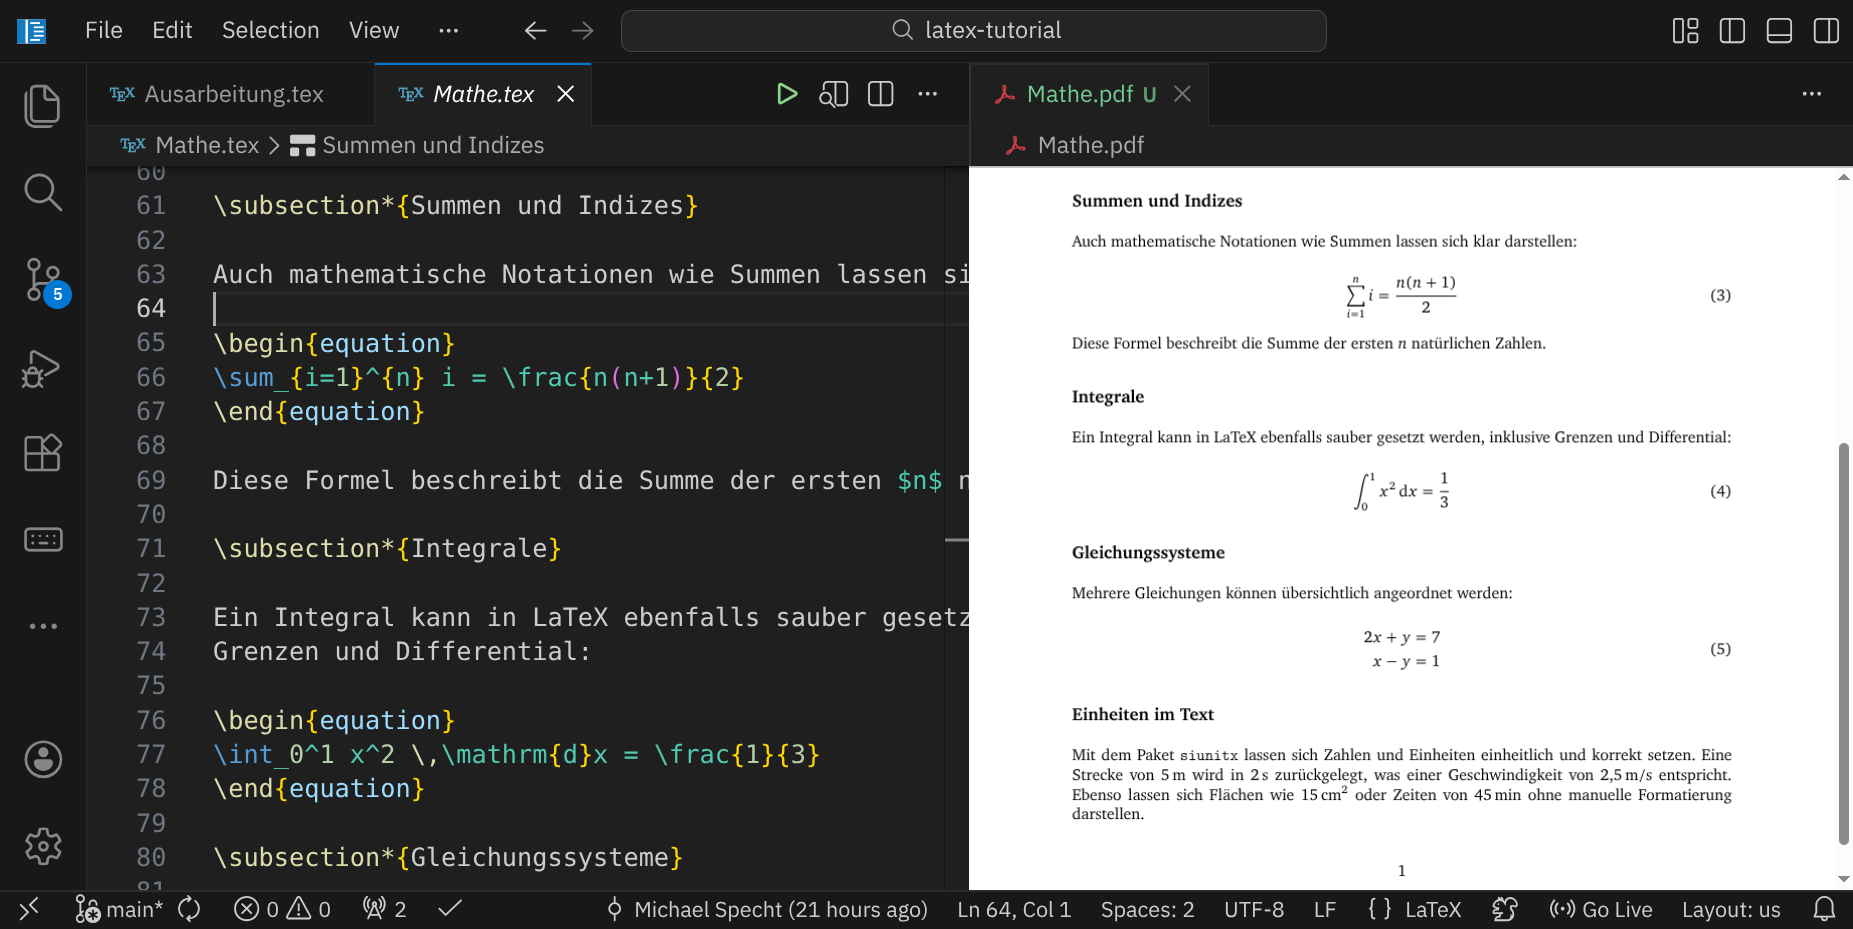The width and height of the screenshot is (1853, 929).
Task: Open the Explorer files view
Action: click(x=42, y=106)
